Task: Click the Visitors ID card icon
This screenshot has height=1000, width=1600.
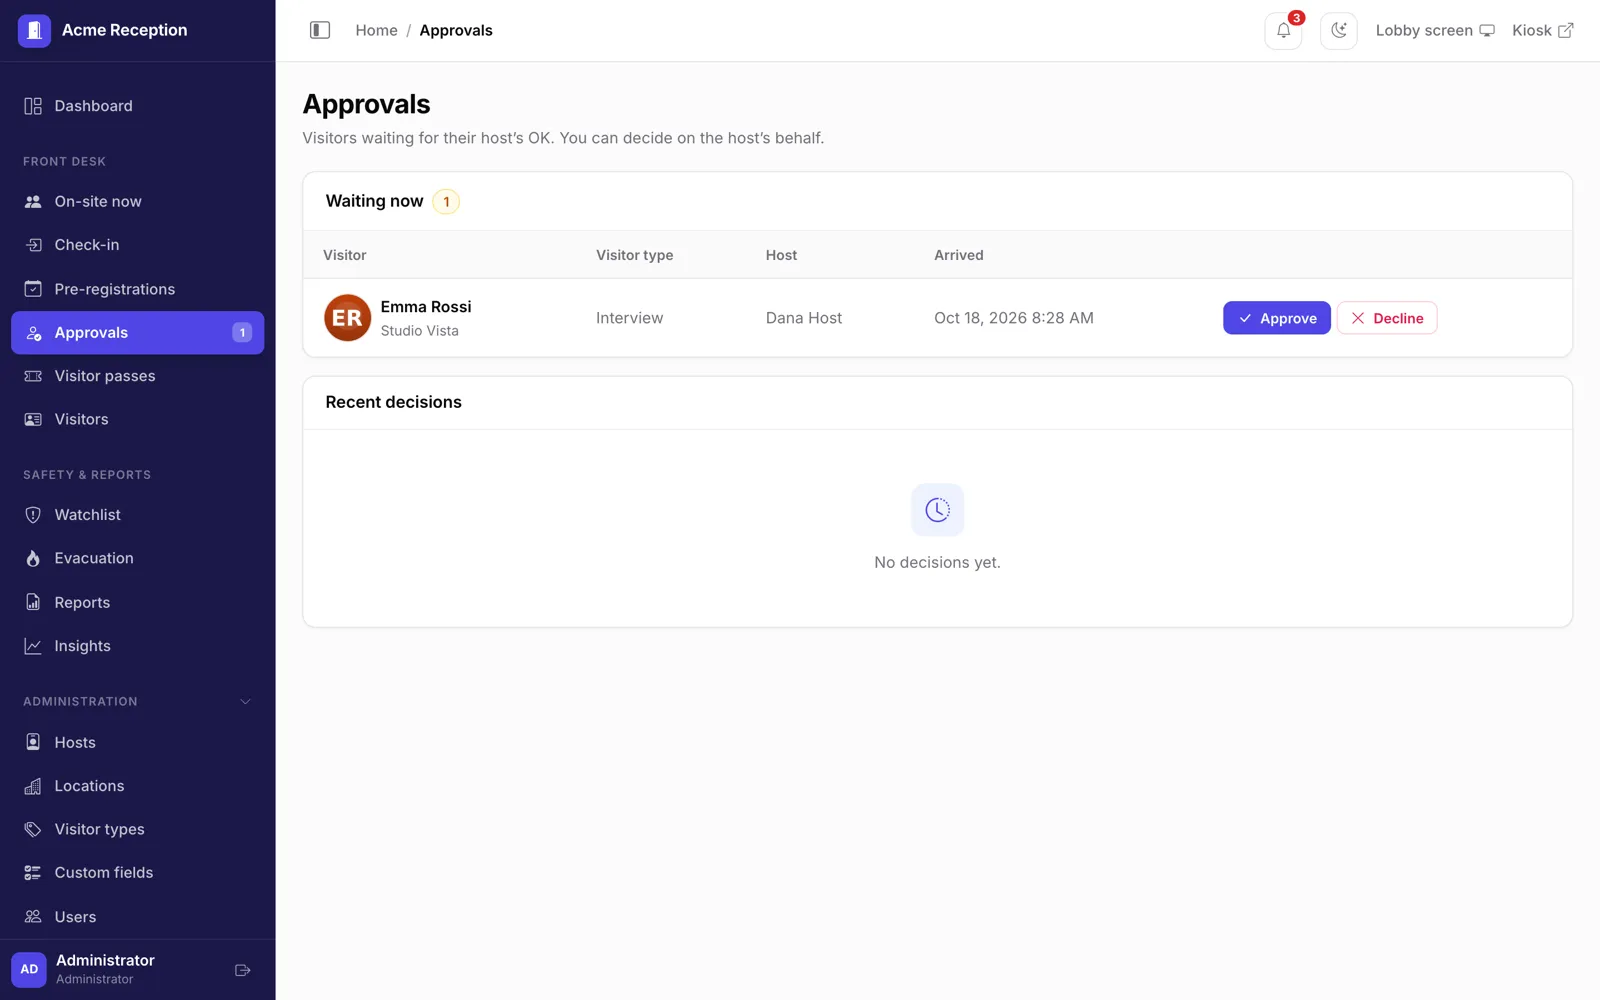Action: click(33, 420)
